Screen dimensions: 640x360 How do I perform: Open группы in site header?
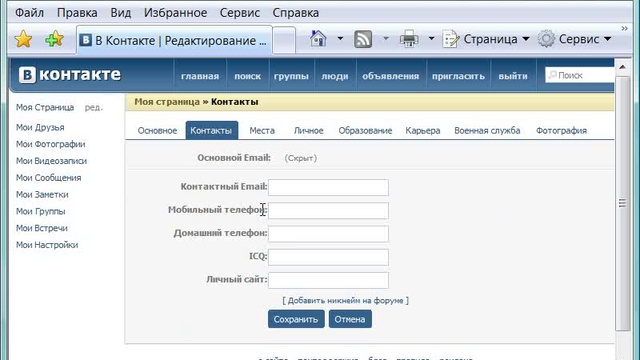click(x=291, y=76)
